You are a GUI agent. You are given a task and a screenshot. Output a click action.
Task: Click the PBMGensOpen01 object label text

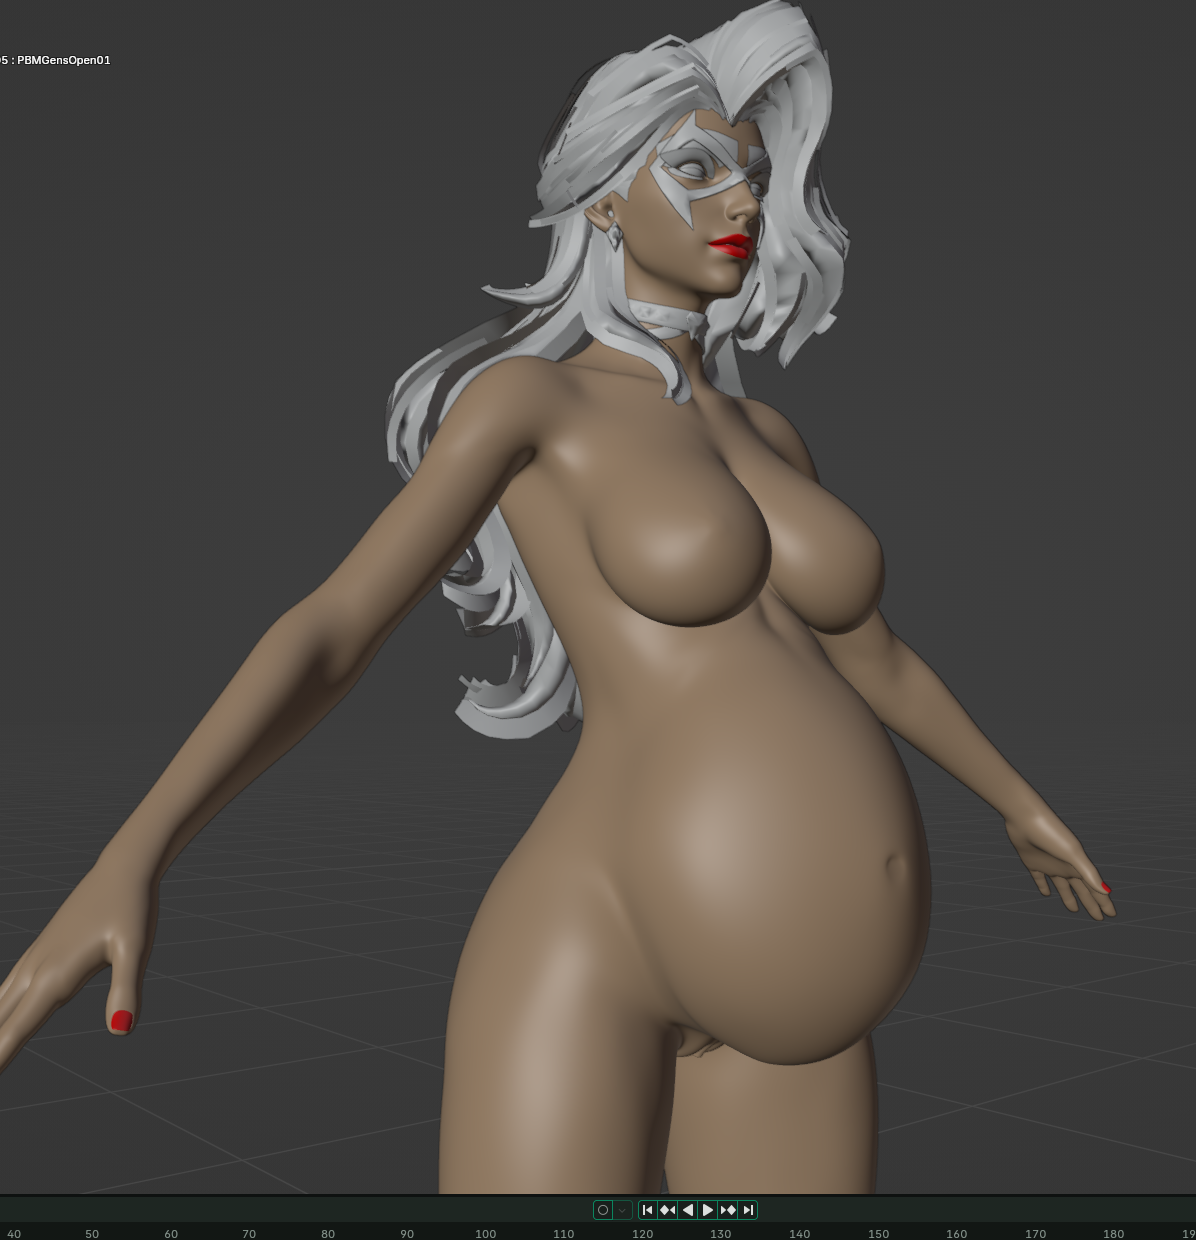point(64,60)
